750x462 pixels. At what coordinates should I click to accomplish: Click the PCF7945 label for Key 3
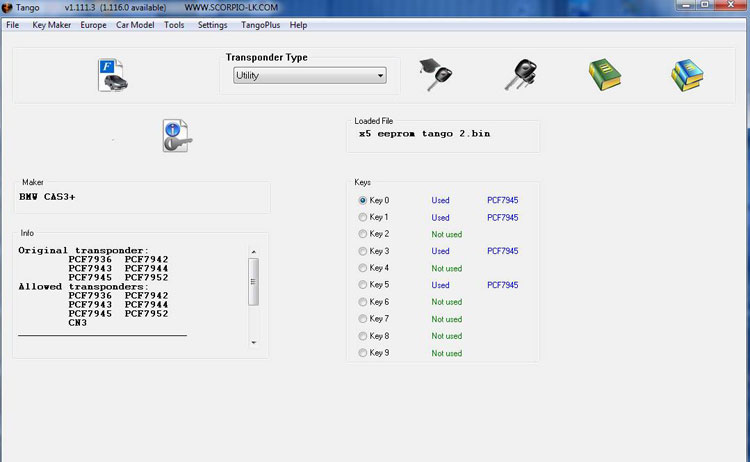[x=502, y=251]
